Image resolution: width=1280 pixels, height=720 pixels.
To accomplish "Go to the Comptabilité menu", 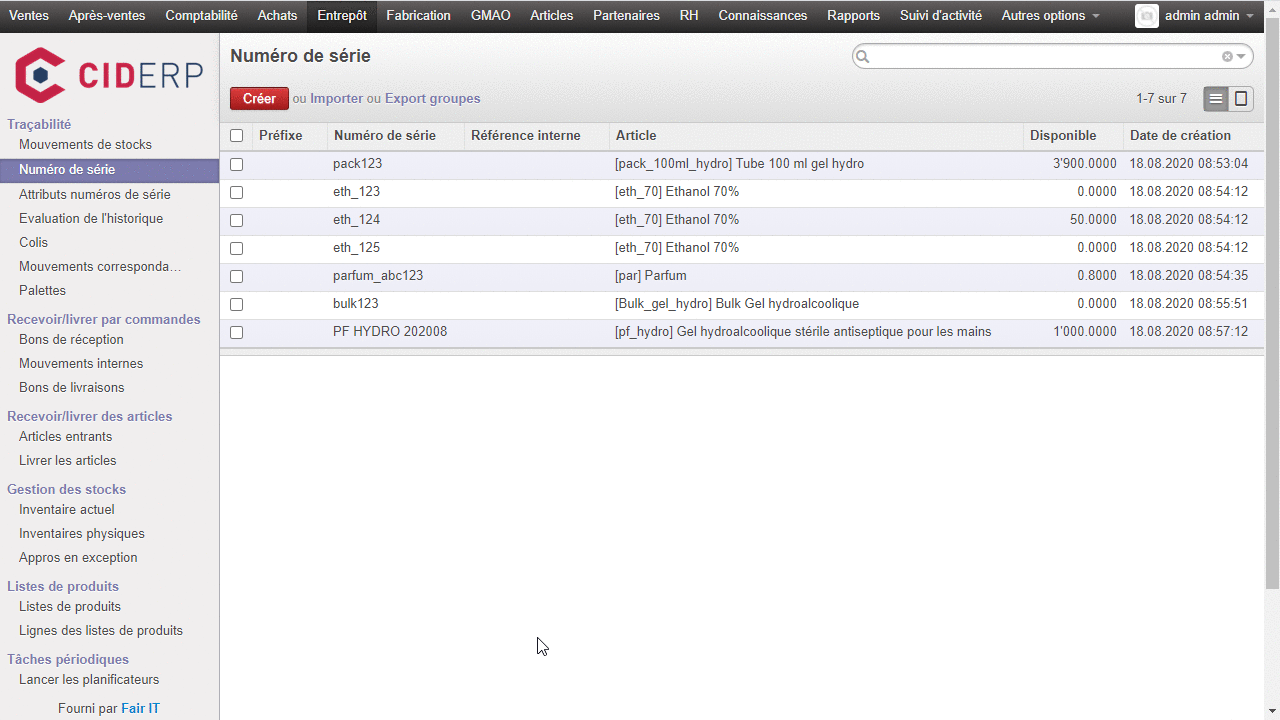I will pos(201,16).
